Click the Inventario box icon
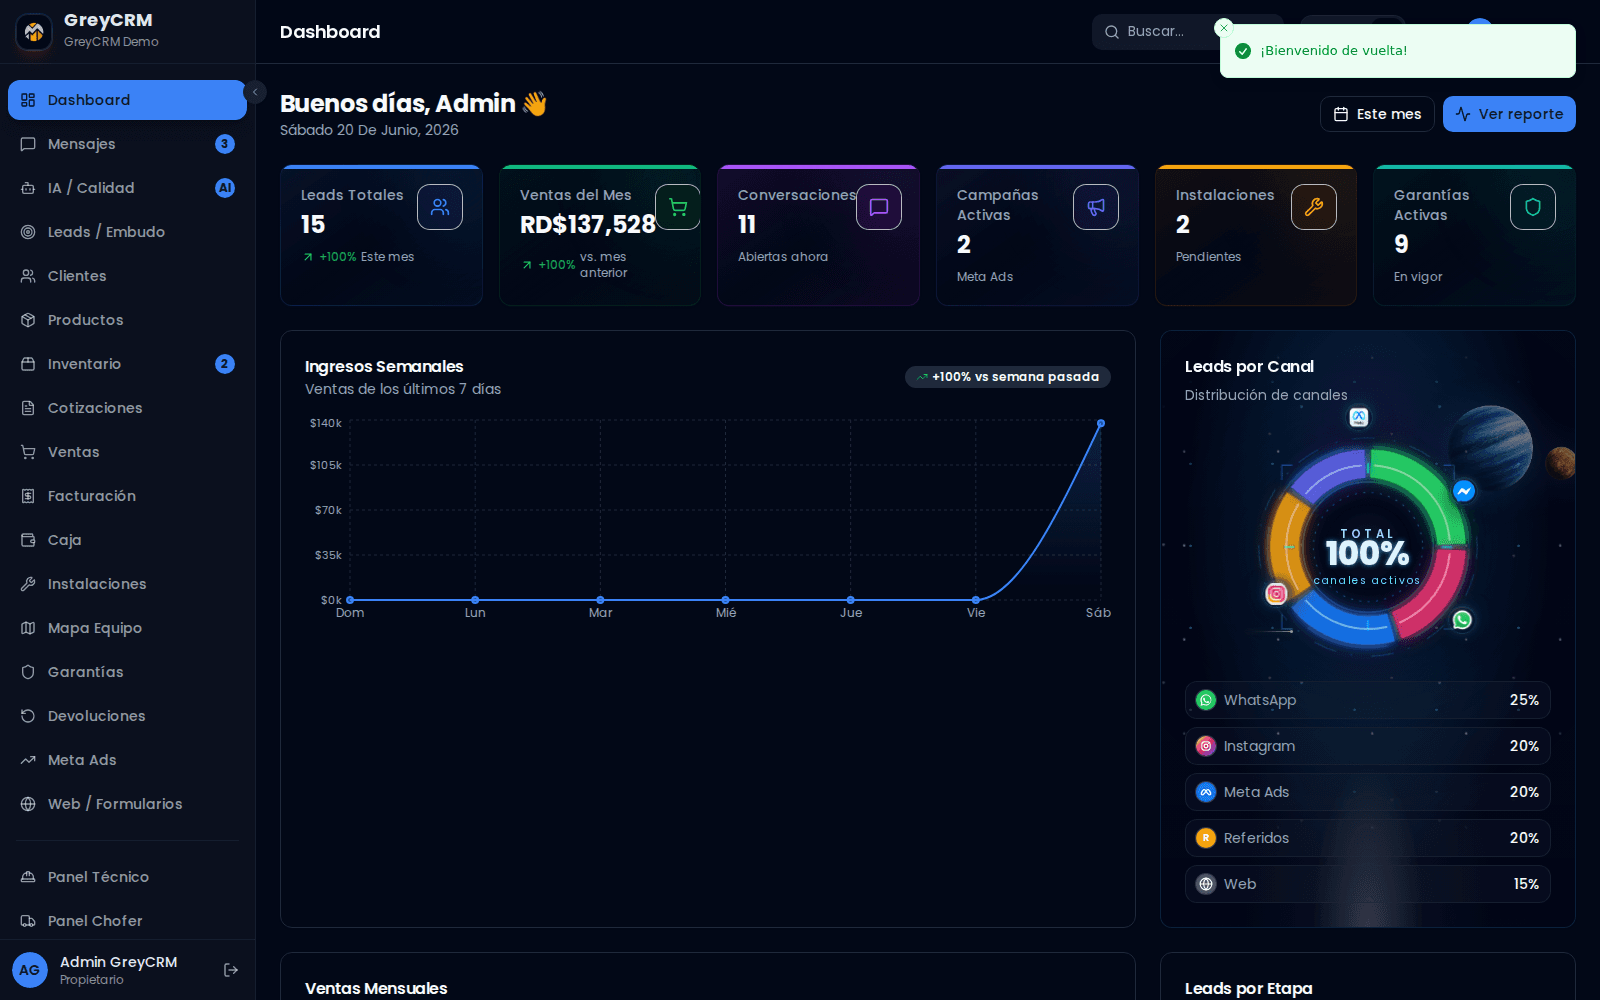This screenshot has height=1000, width=1600. coord(28,364)
